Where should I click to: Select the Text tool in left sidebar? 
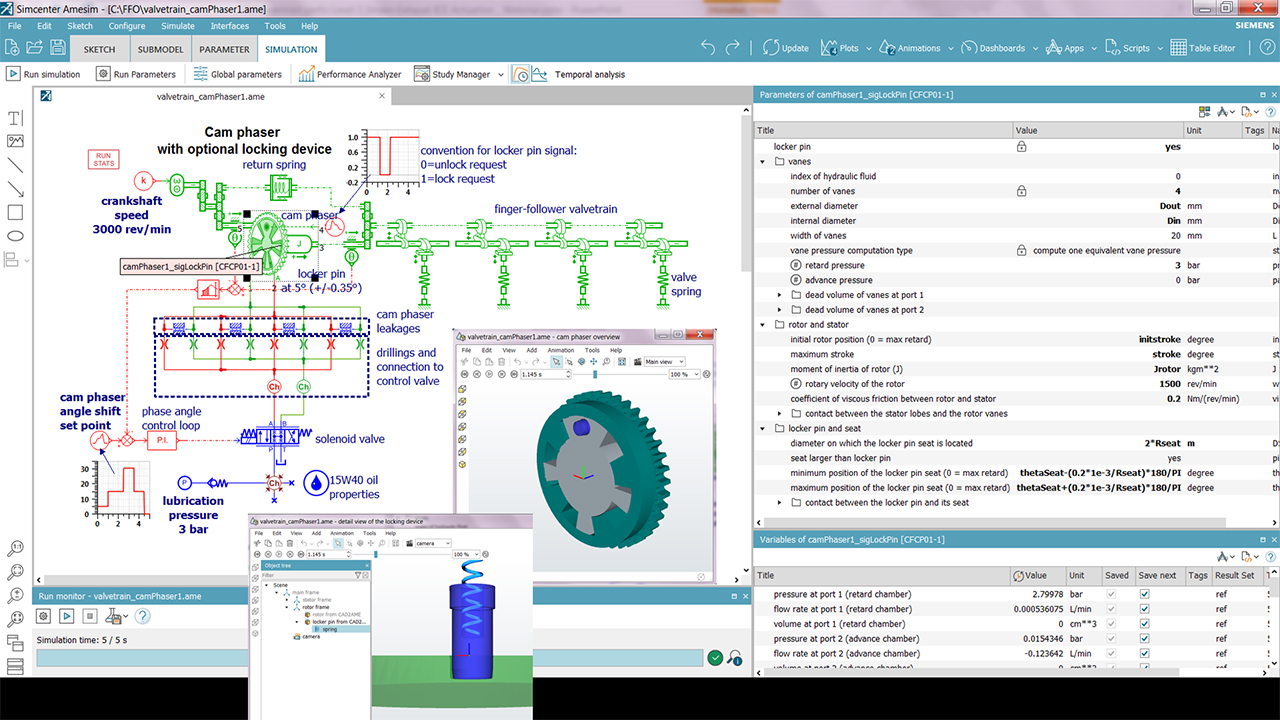pos(15,118)
